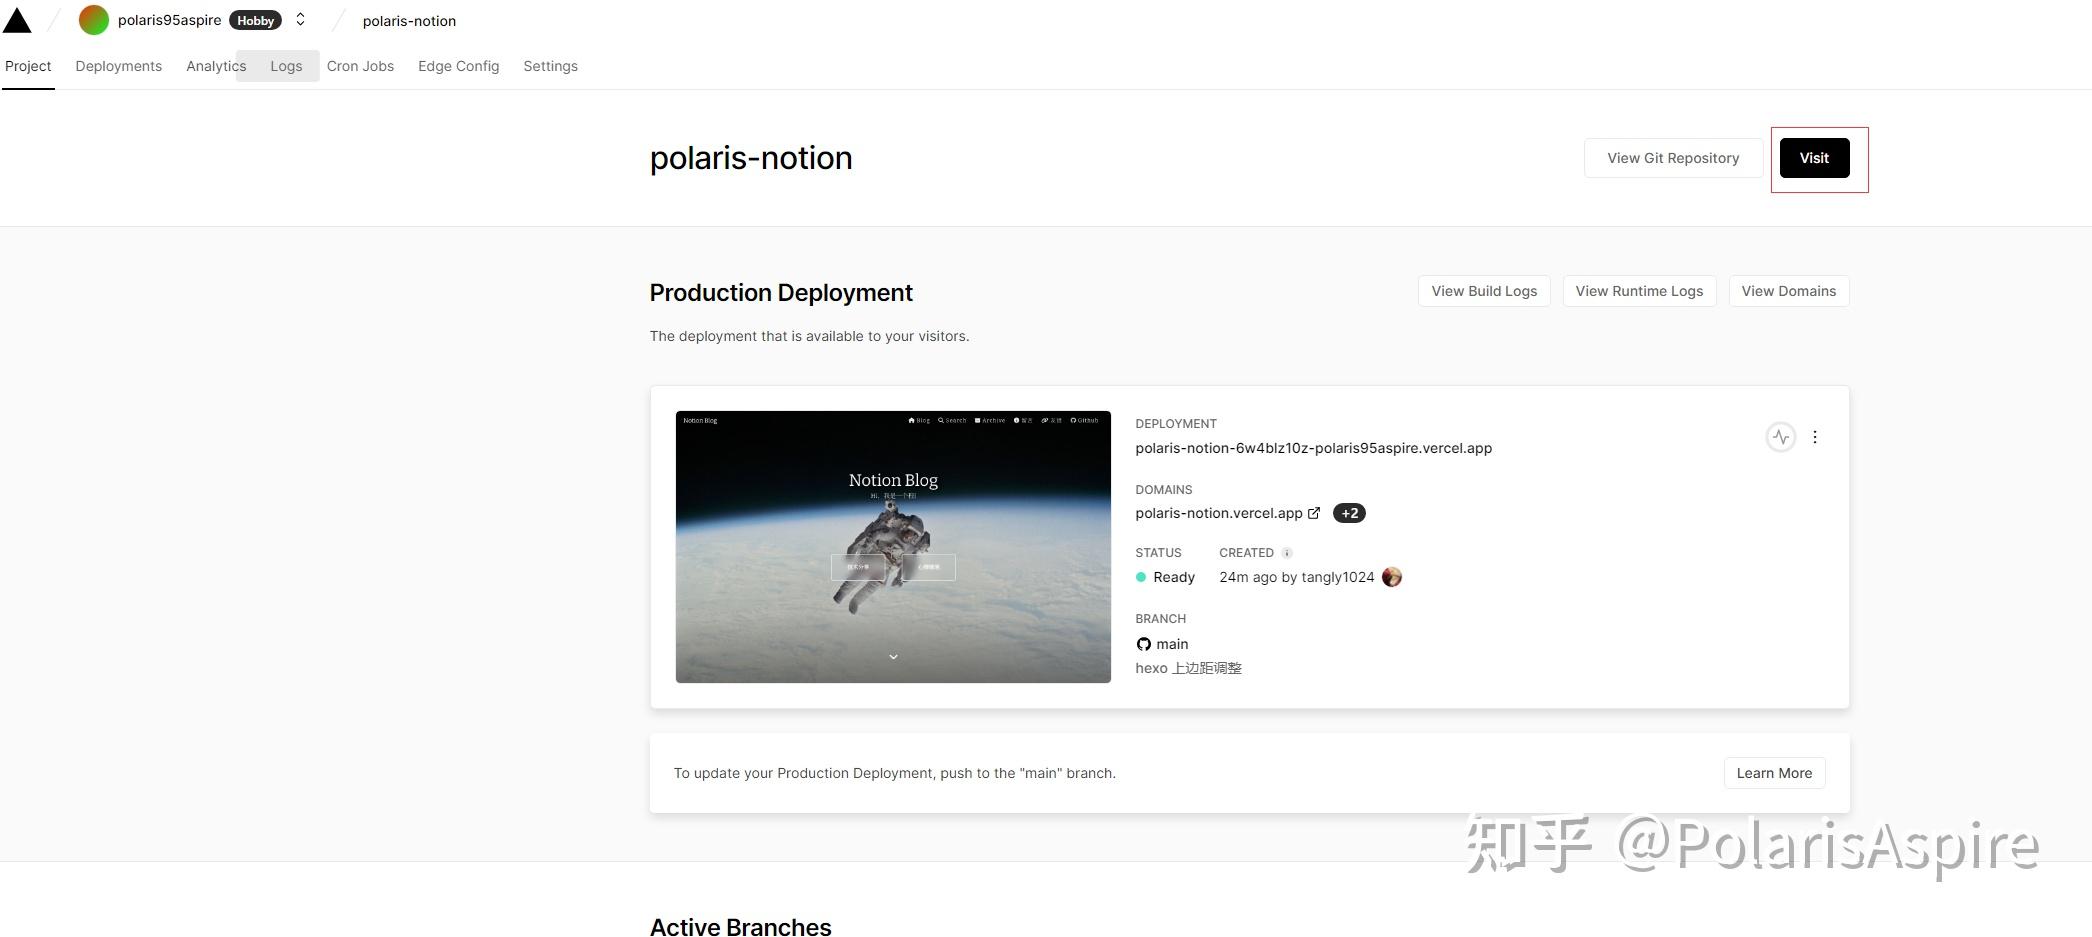Click the GitHub icon beside main branch
The width and height of the screenshot is (2092, 937).
click(x=1143, y=644)
